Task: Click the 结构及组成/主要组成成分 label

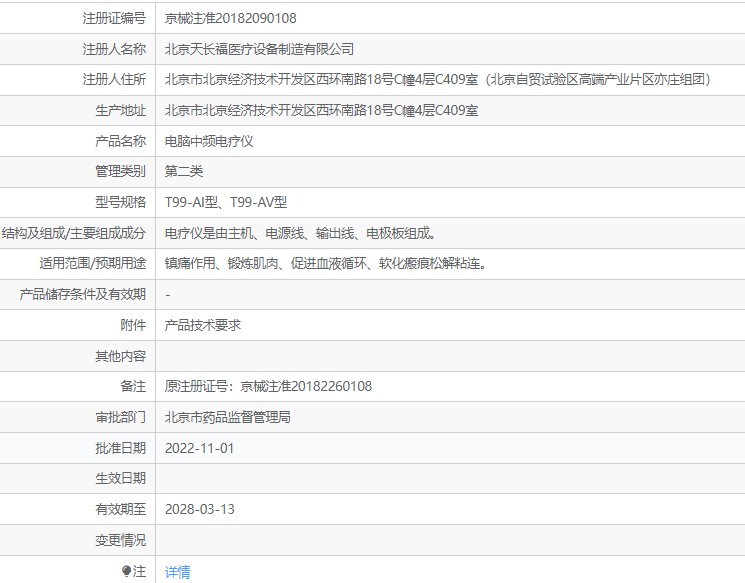Action: [74, 233]
